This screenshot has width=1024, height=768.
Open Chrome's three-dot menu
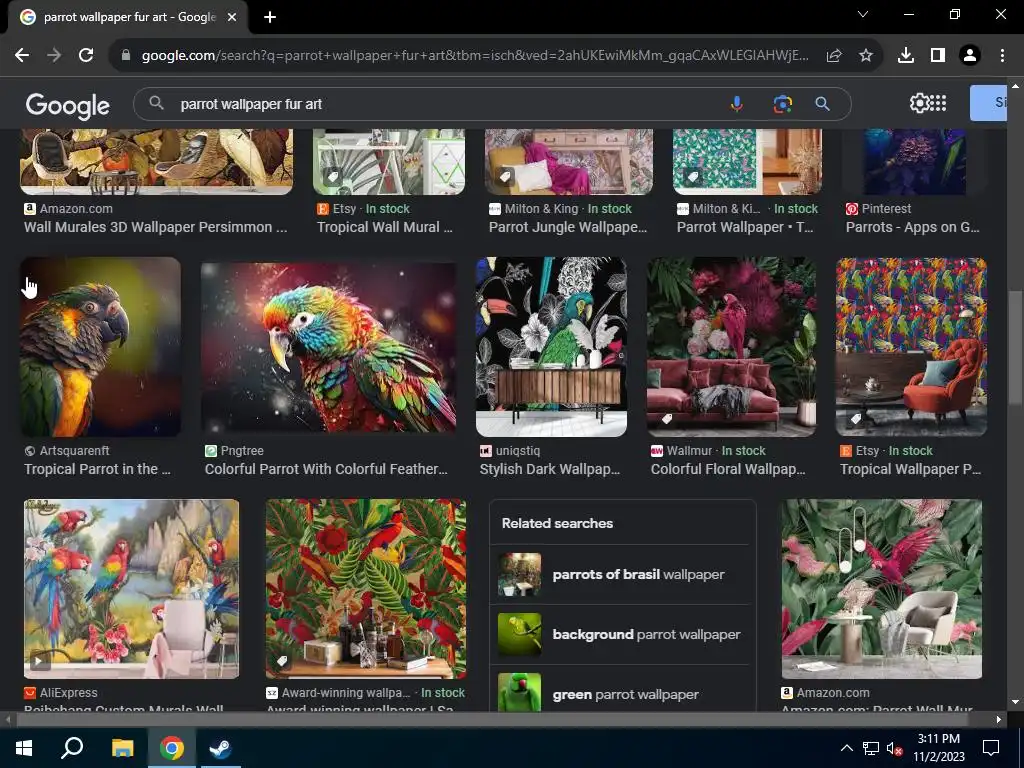click(1002, 56)
